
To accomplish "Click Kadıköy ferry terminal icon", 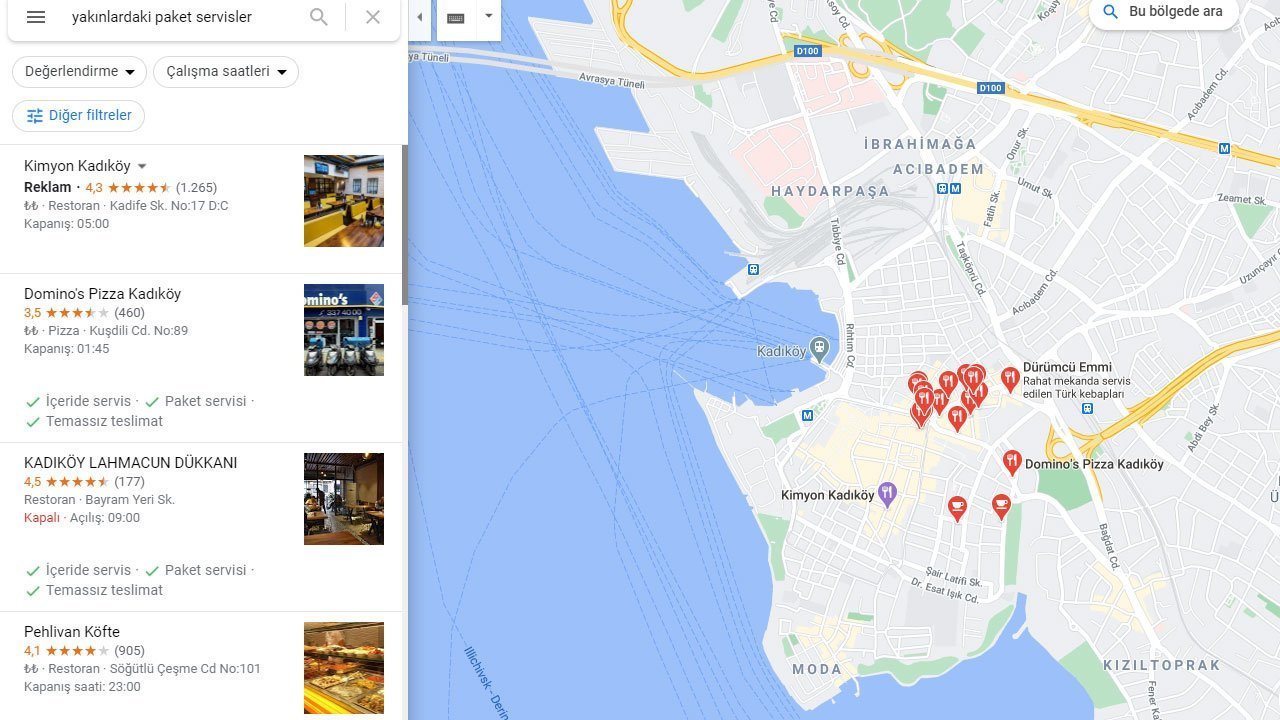I will [819, 350].
